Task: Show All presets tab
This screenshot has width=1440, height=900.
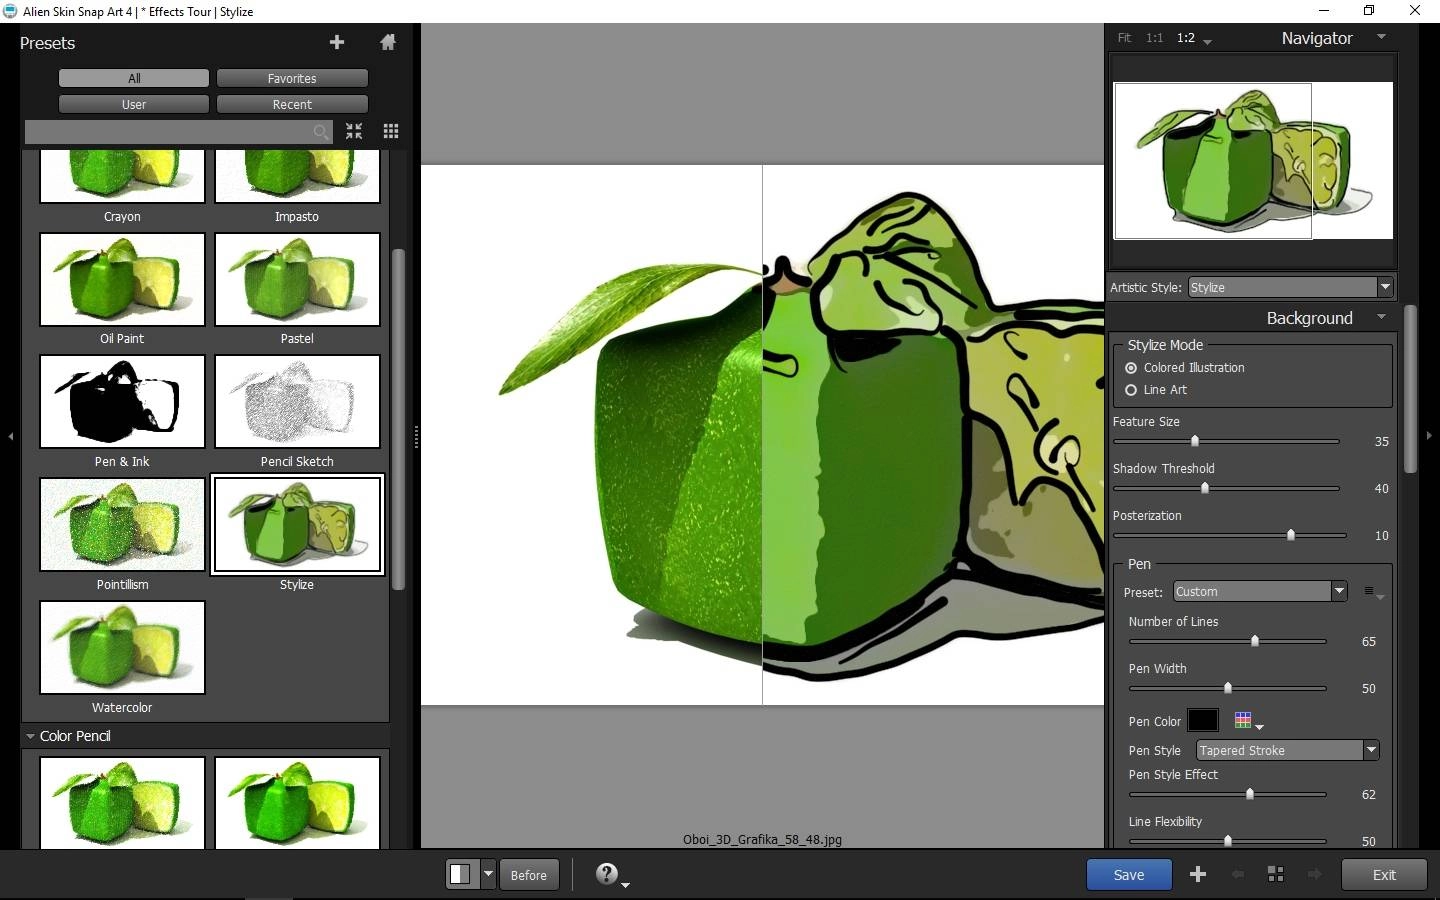Action: [134, 78]
